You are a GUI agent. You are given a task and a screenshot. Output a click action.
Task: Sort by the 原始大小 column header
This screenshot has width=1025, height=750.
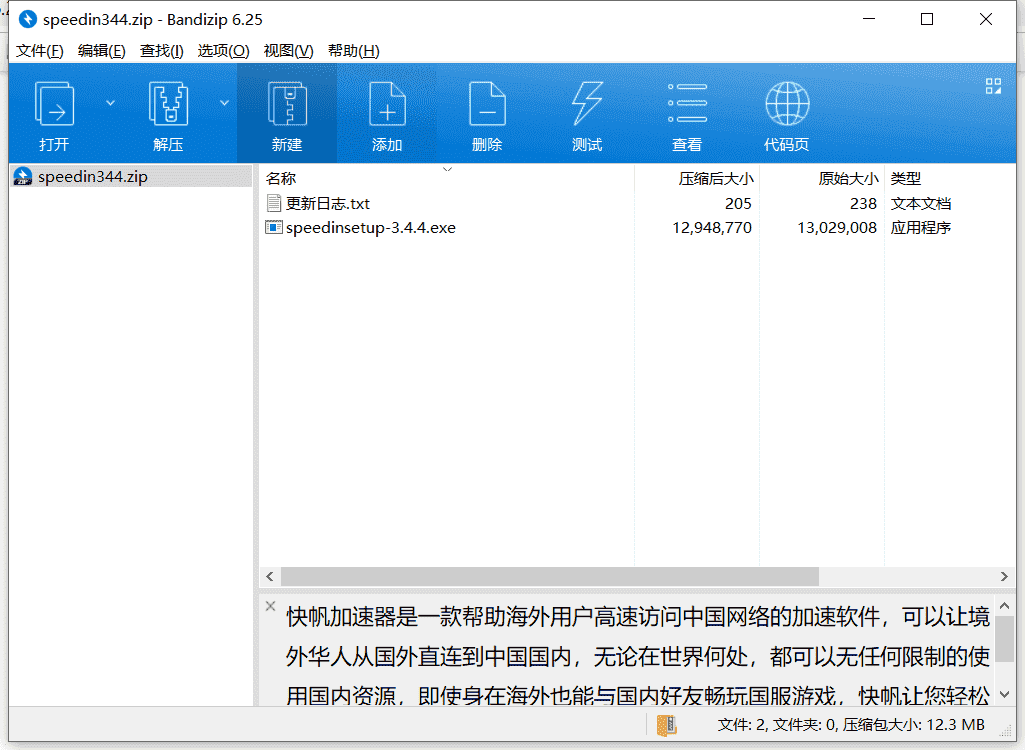tap(822, 179)
